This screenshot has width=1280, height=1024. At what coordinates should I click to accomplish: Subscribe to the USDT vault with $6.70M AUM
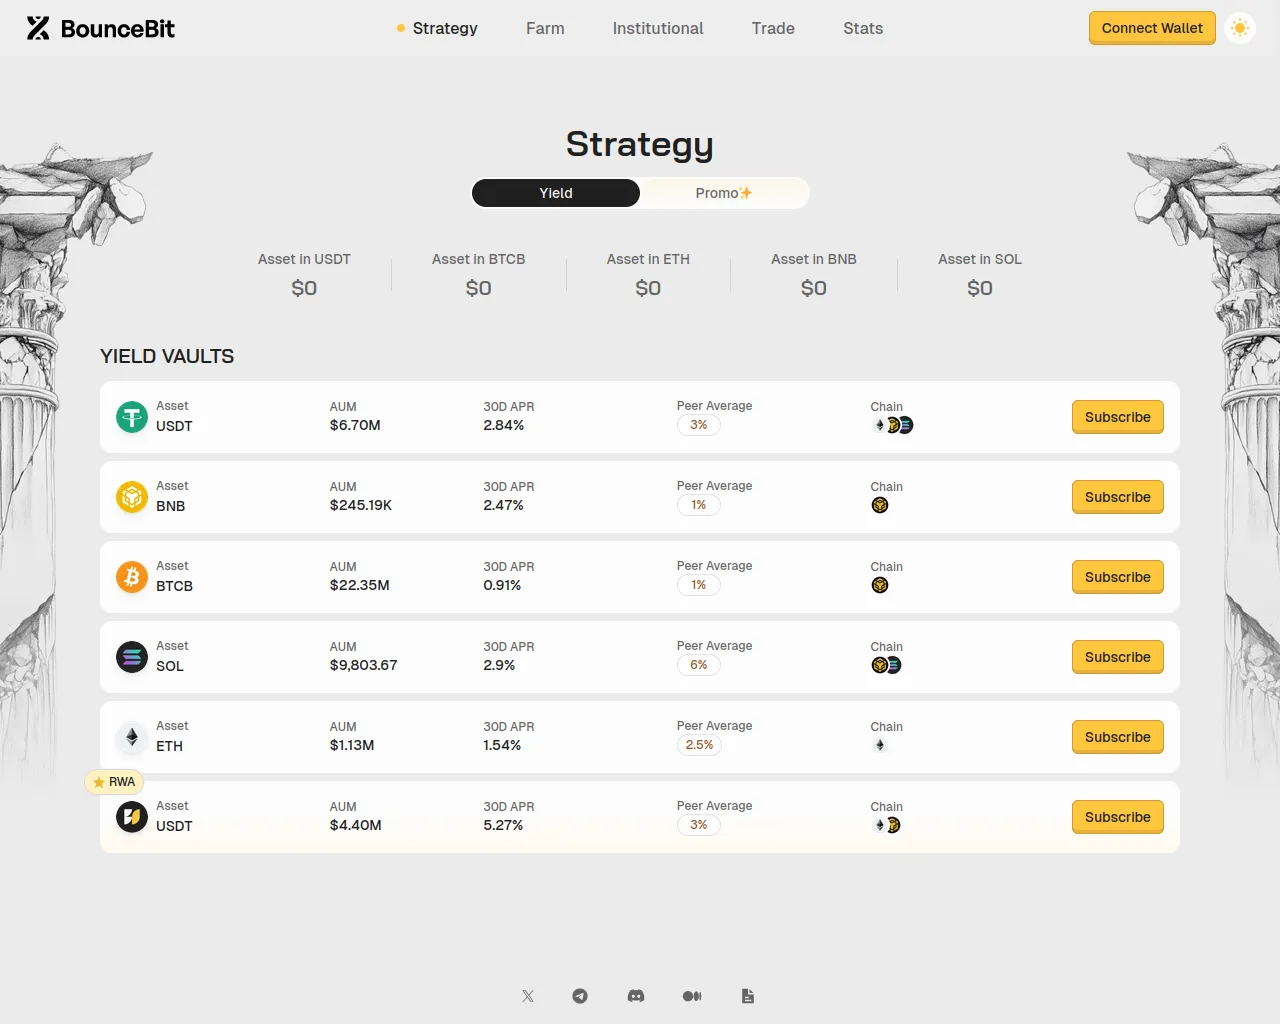point(1118,417)
